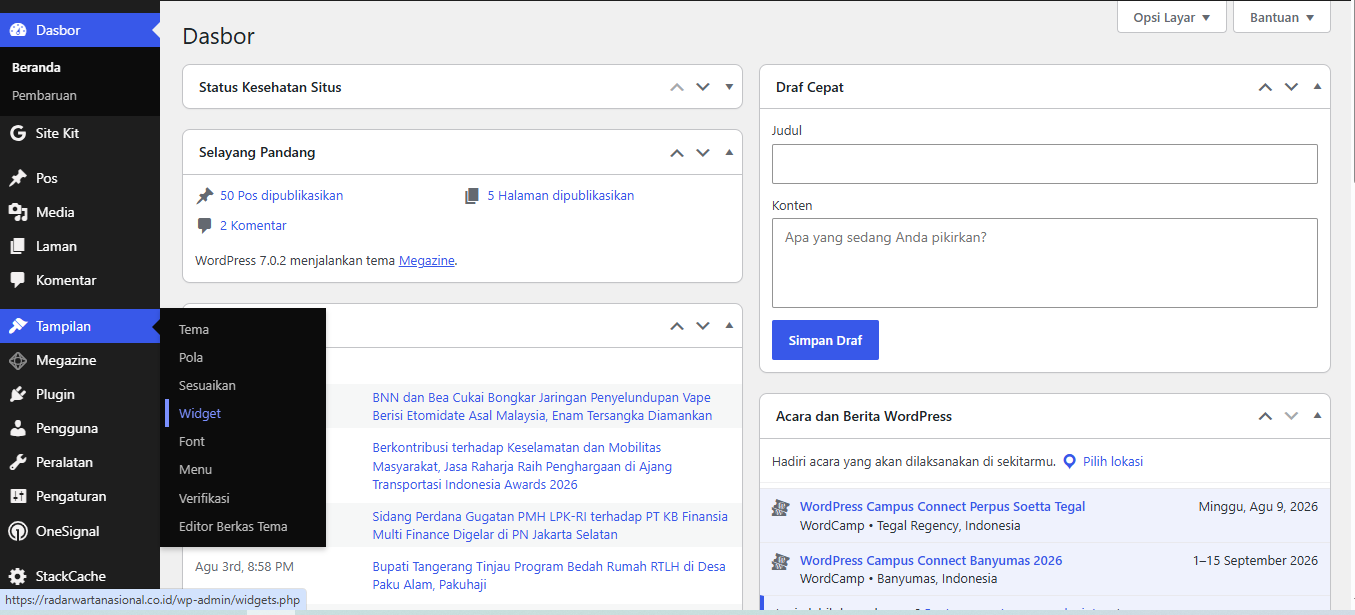
Task: Click the Peralatan wrench icon
Action: coord(18,462)
